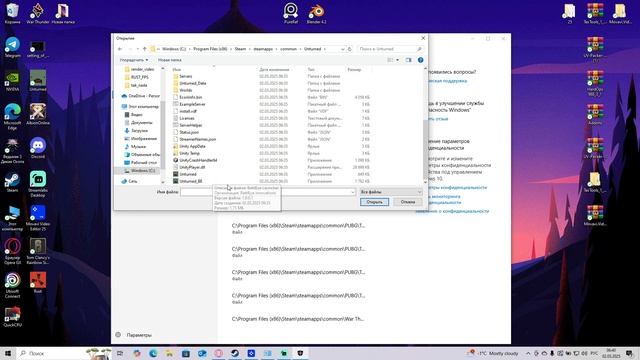
Task: Select the Untumed_Data folder
Action: coord(193,83)
